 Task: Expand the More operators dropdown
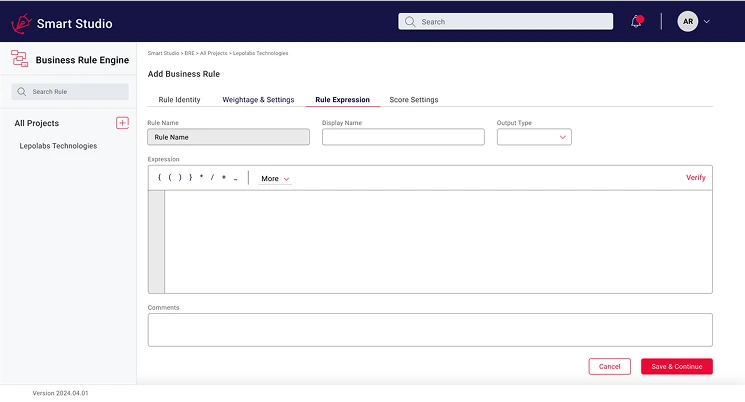click(275, 178)
